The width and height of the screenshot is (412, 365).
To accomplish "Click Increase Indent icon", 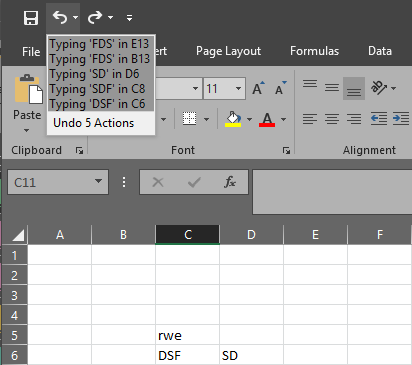I will [401, 119].
